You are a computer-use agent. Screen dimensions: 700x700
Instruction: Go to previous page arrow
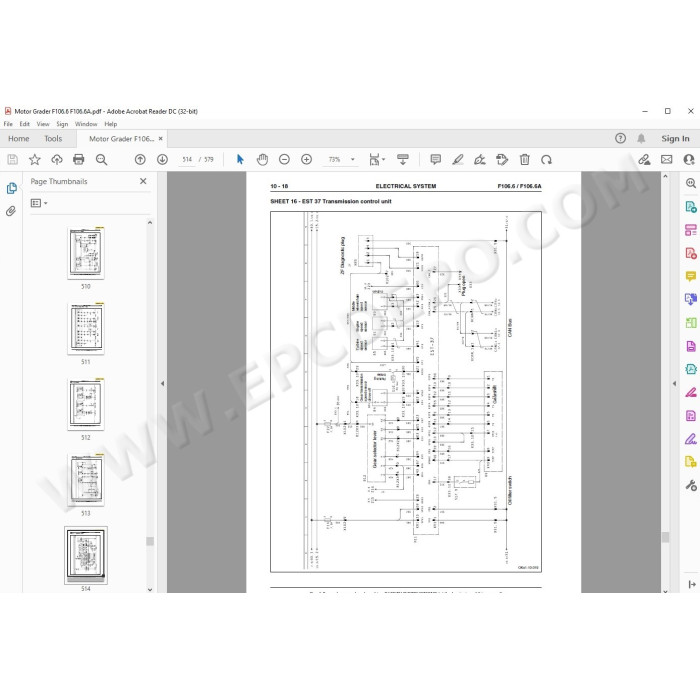(x=140, y=159)
